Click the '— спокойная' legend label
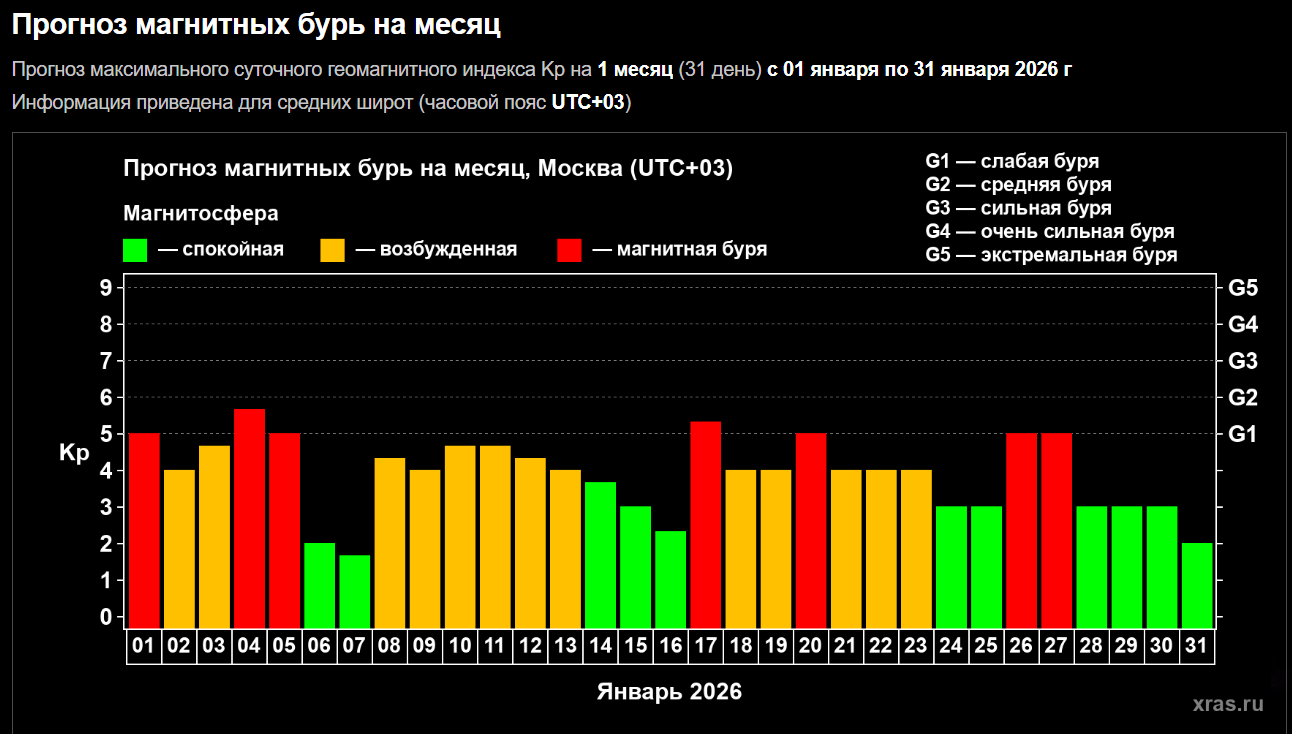Image resolution: width=1292 pixels, height=734 pixels. (220, 249)
